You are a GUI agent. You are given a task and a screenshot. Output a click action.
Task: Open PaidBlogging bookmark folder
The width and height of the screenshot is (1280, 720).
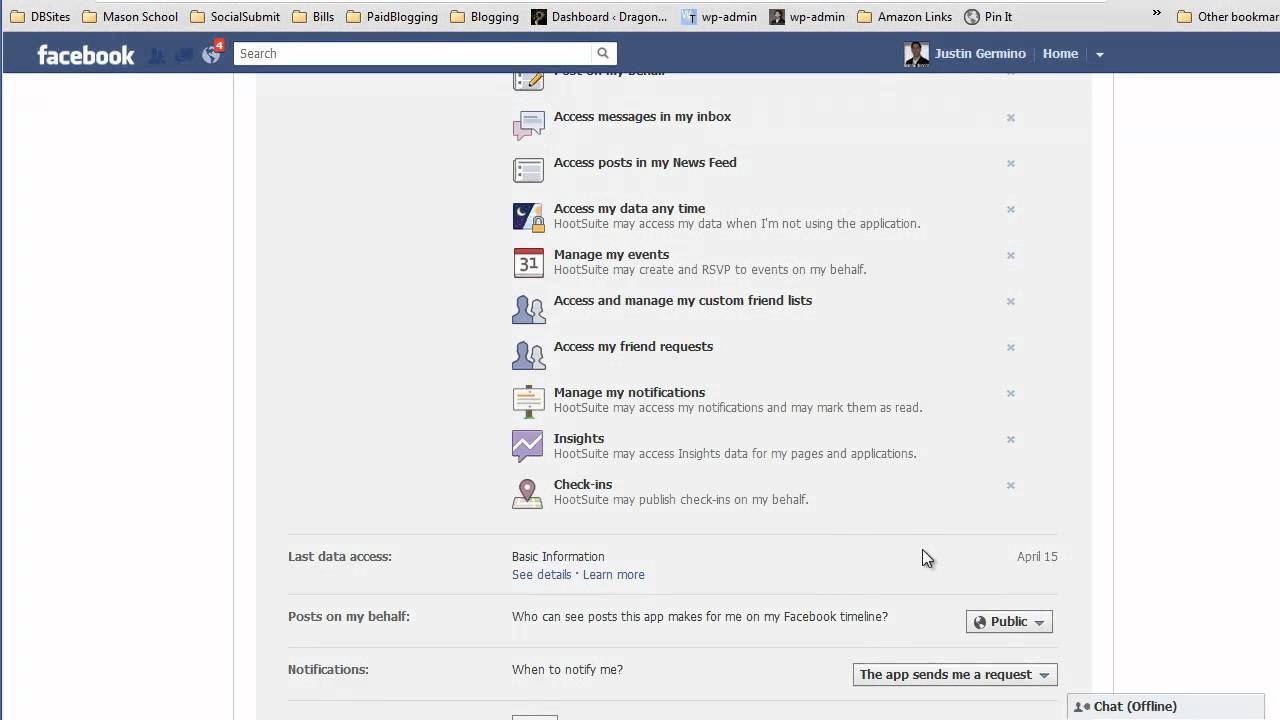click(x=391, y=17)
